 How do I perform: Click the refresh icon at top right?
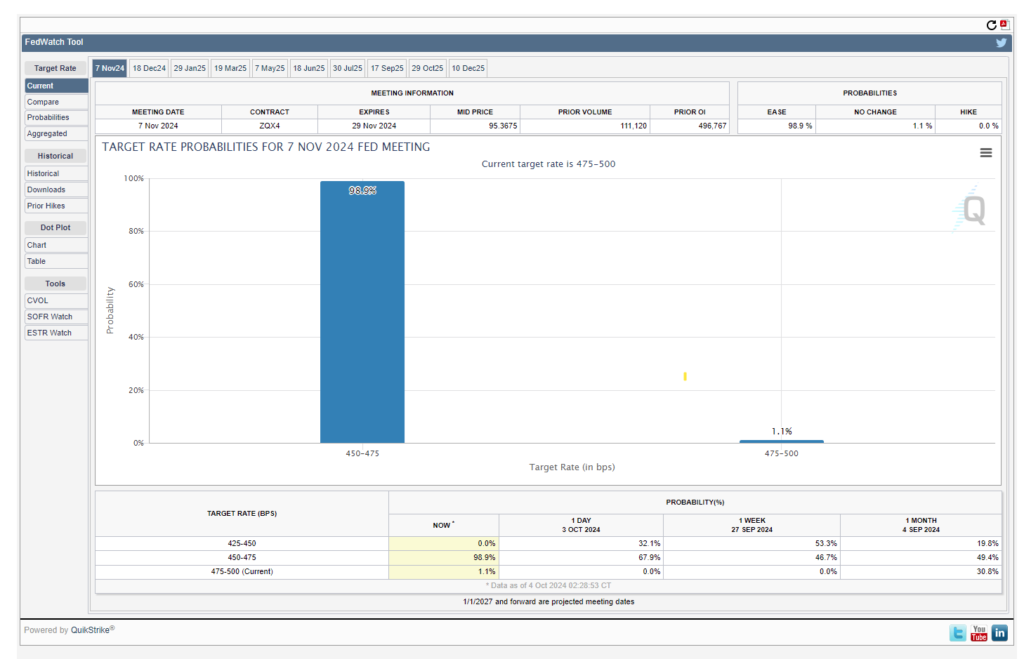point(991,25)
